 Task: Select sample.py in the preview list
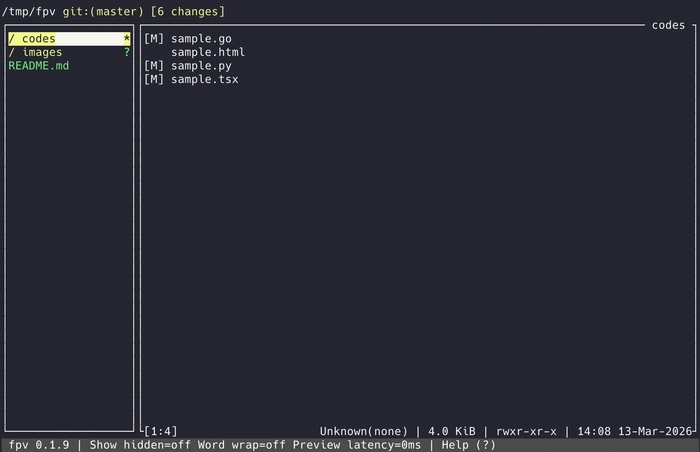[x=201, y=65]
